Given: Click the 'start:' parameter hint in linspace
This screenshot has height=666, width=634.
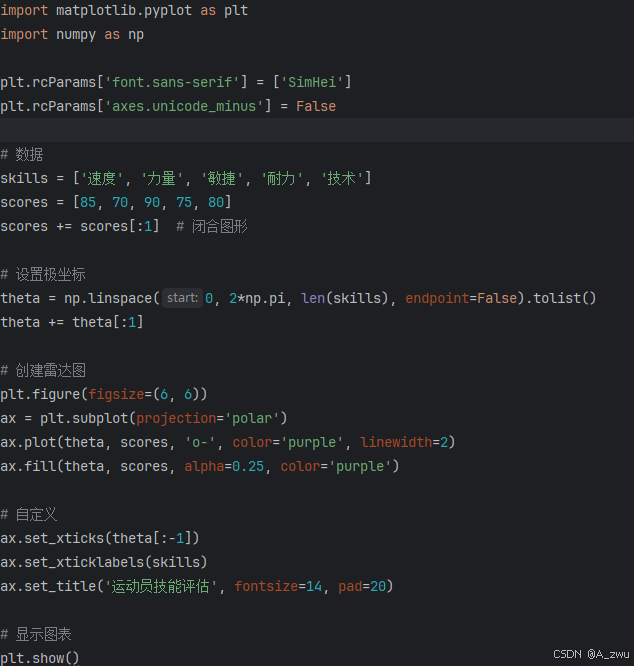Looking at the screenshot, I should [x=182, y=298].
